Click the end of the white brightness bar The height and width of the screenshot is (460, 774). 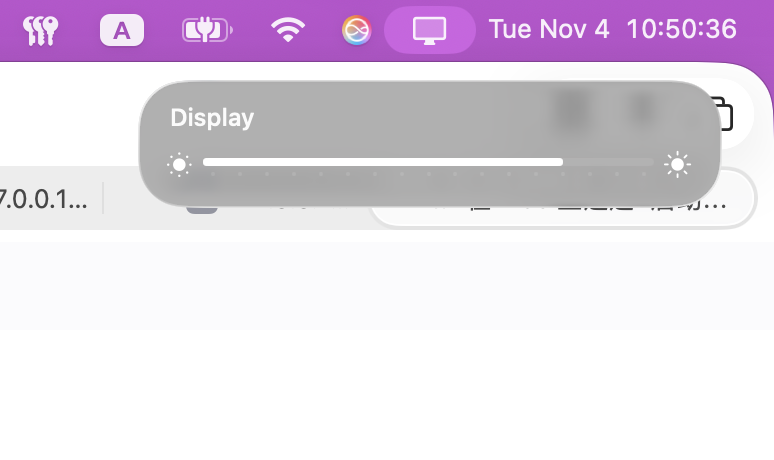[561, 162]
